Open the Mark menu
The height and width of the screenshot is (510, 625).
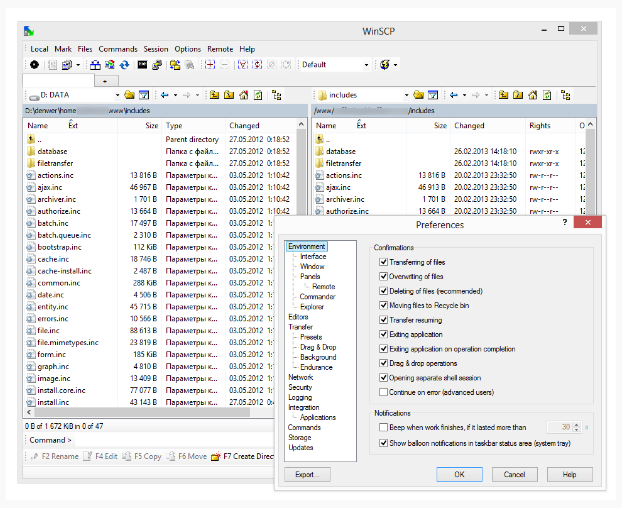coord(63,49)
